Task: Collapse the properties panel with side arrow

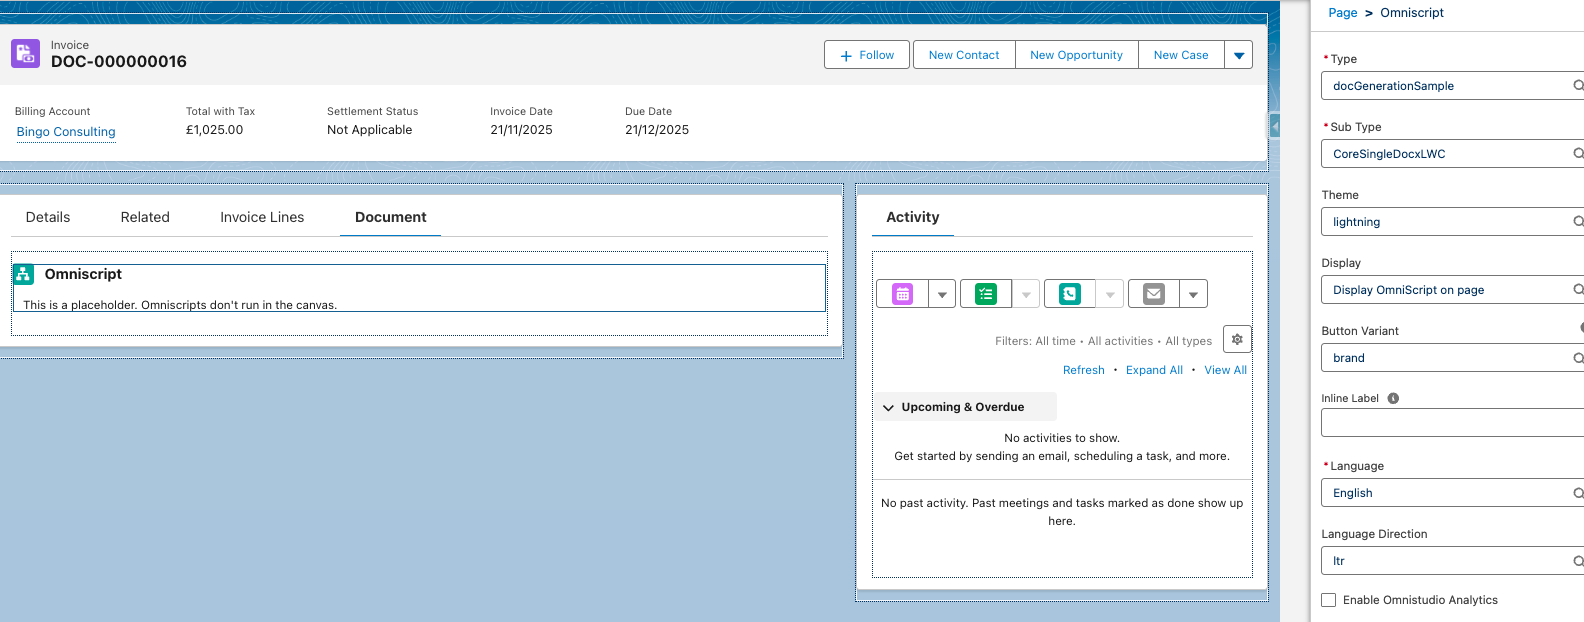Action: click(x=1275, y=126)
